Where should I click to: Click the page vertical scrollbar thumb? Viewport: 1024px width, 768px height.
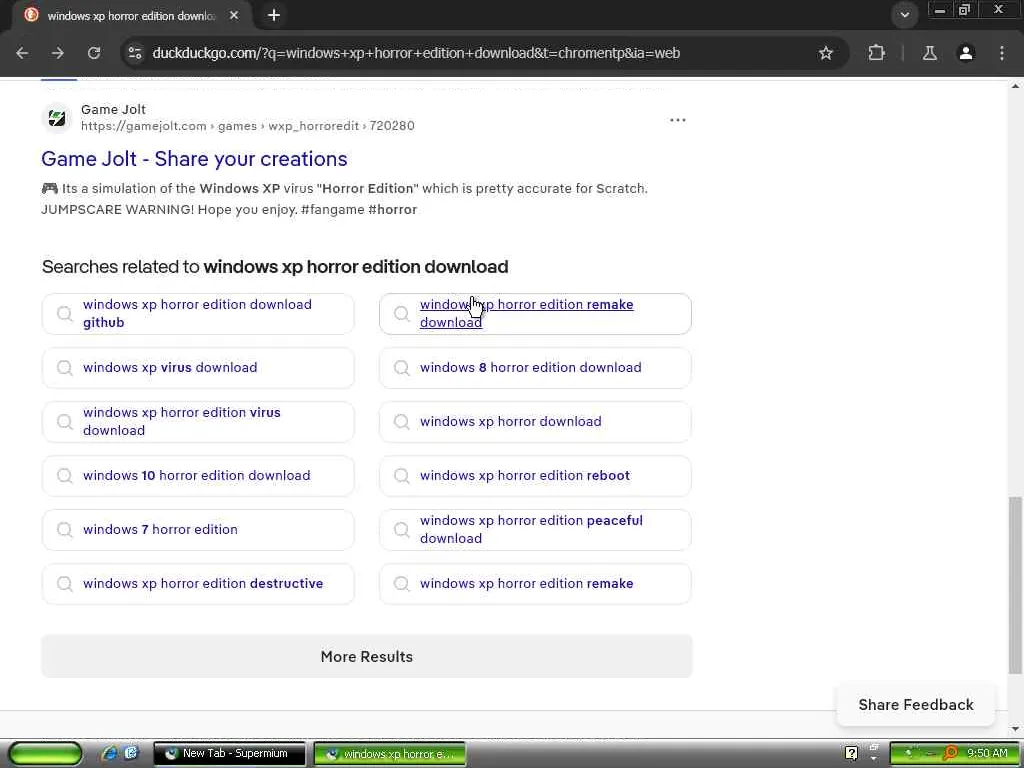(x=1015, y=584)
